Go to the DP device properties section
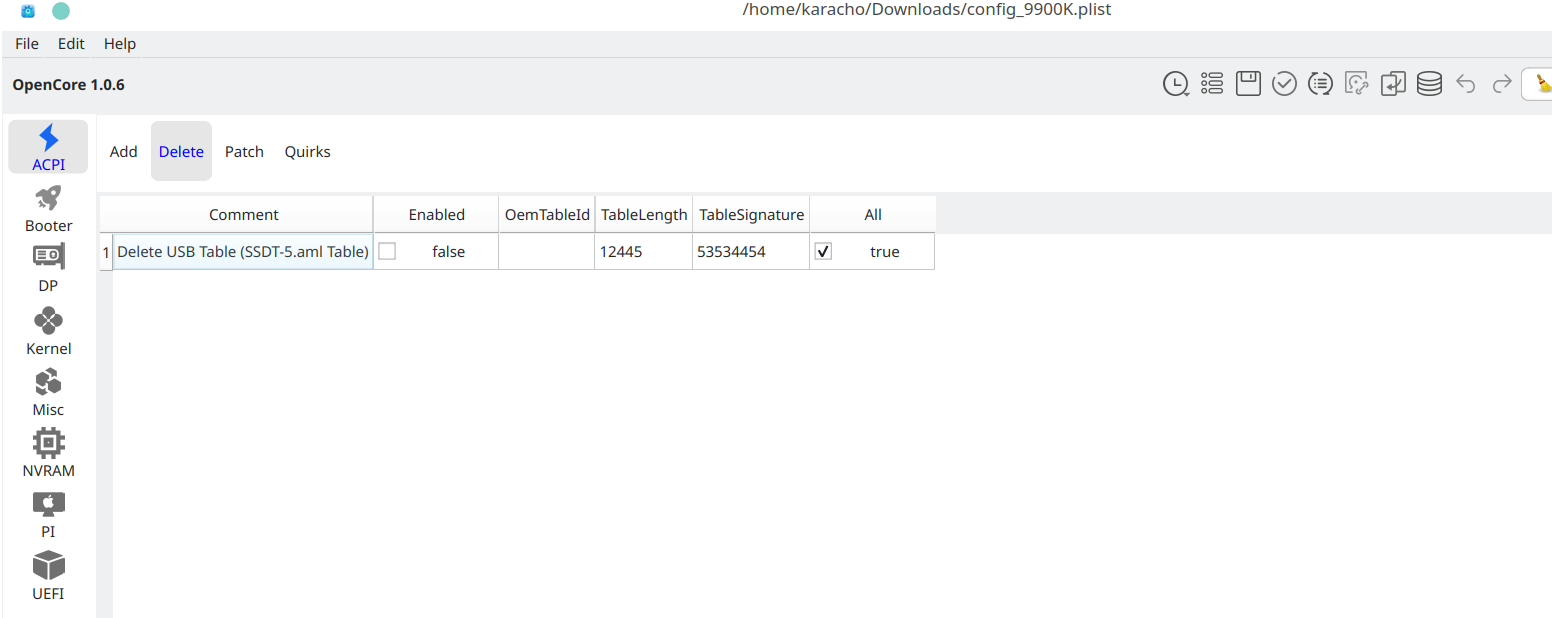The image size is (1552, 618). coord(48,269)
